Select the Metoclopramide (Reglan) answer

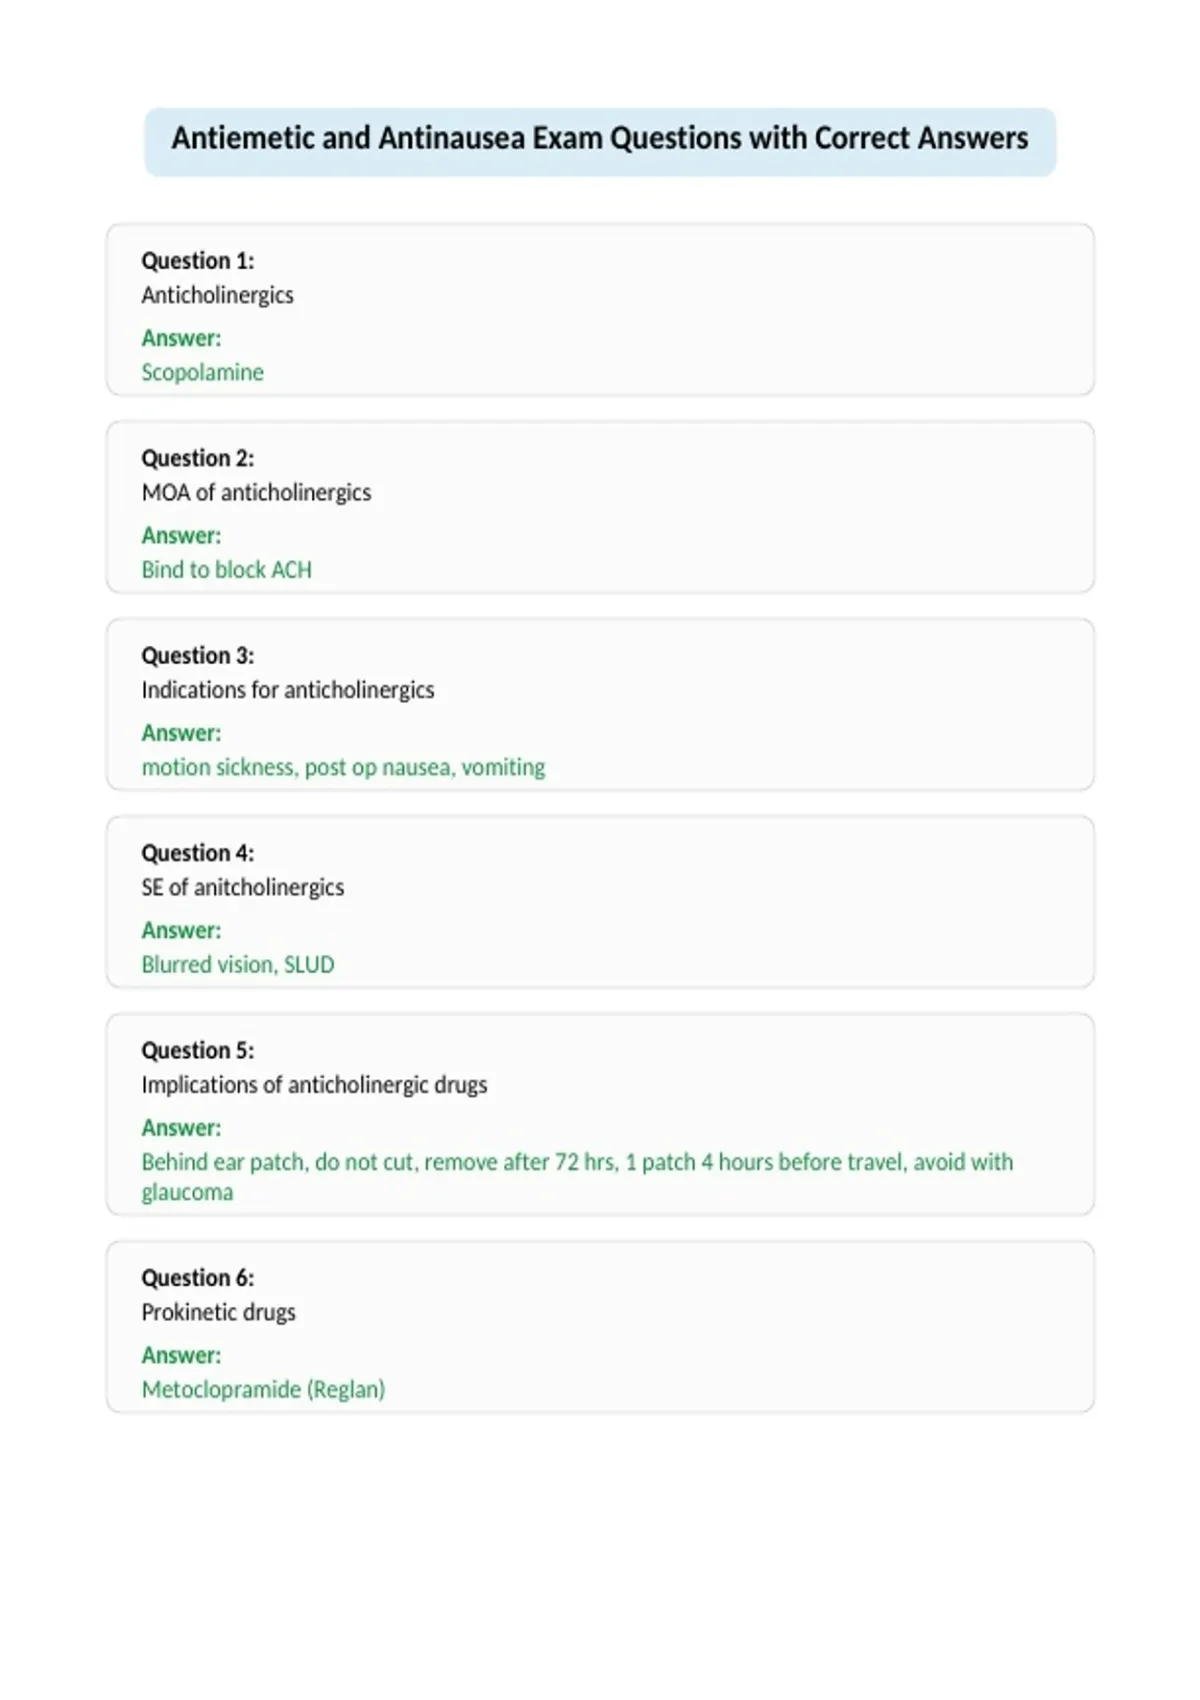click(263, 1389)
